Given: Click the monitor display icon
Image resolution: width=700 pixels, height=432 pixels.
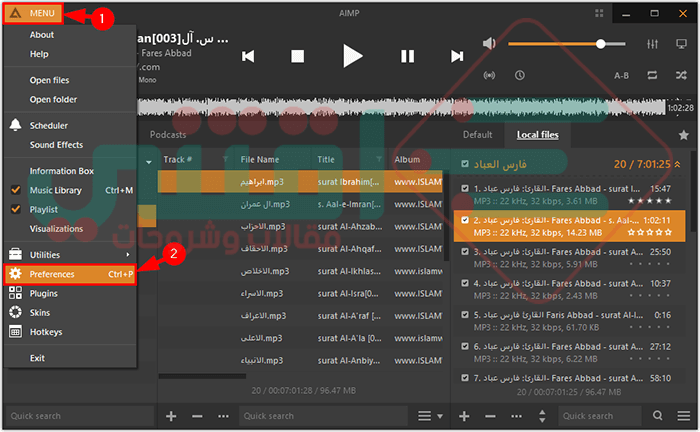Looking at the screenshot, I should pyautogui.click(x=681, y=44).
